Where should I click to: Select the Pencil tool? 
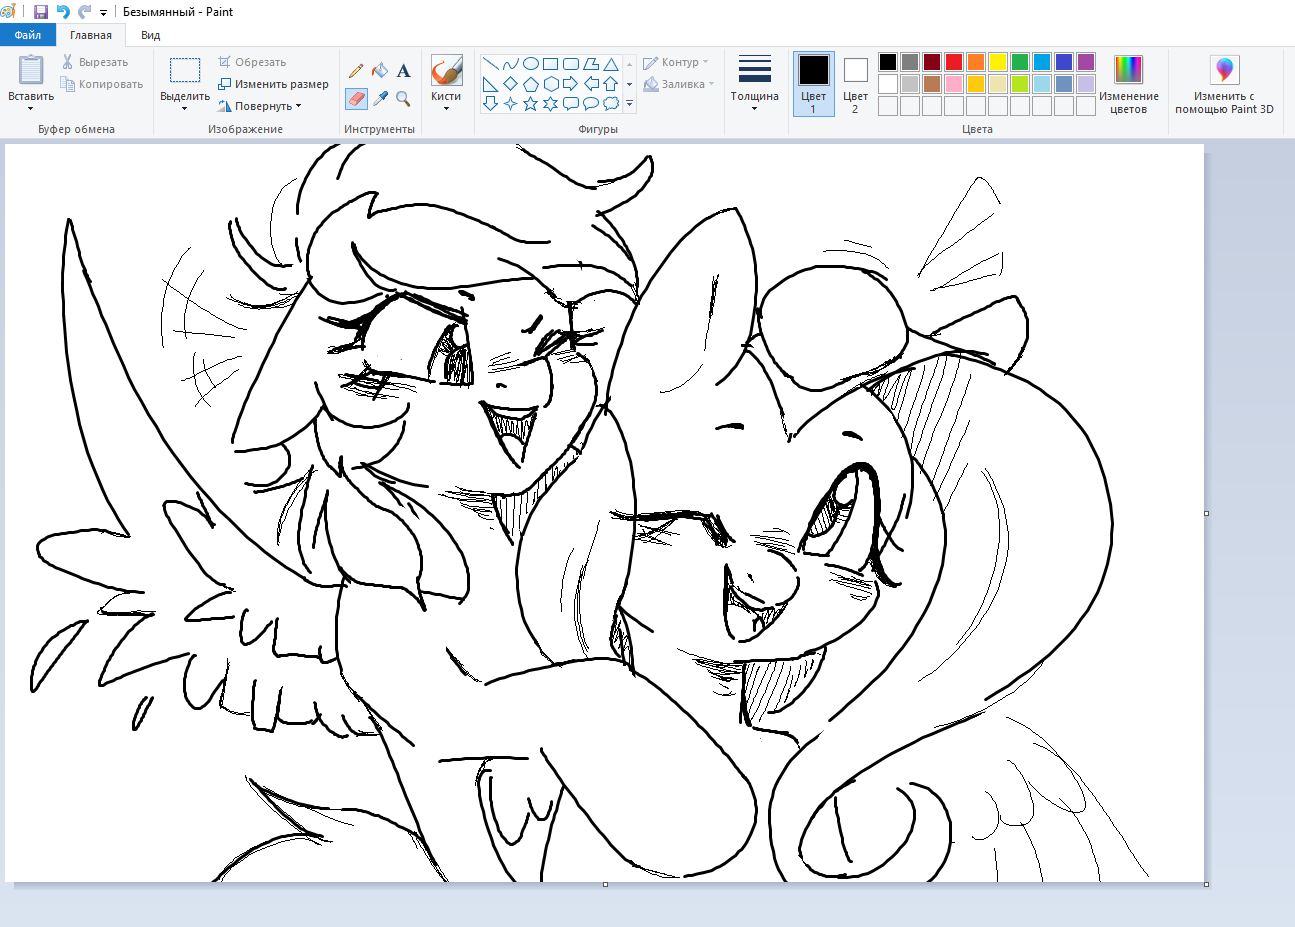356,71
